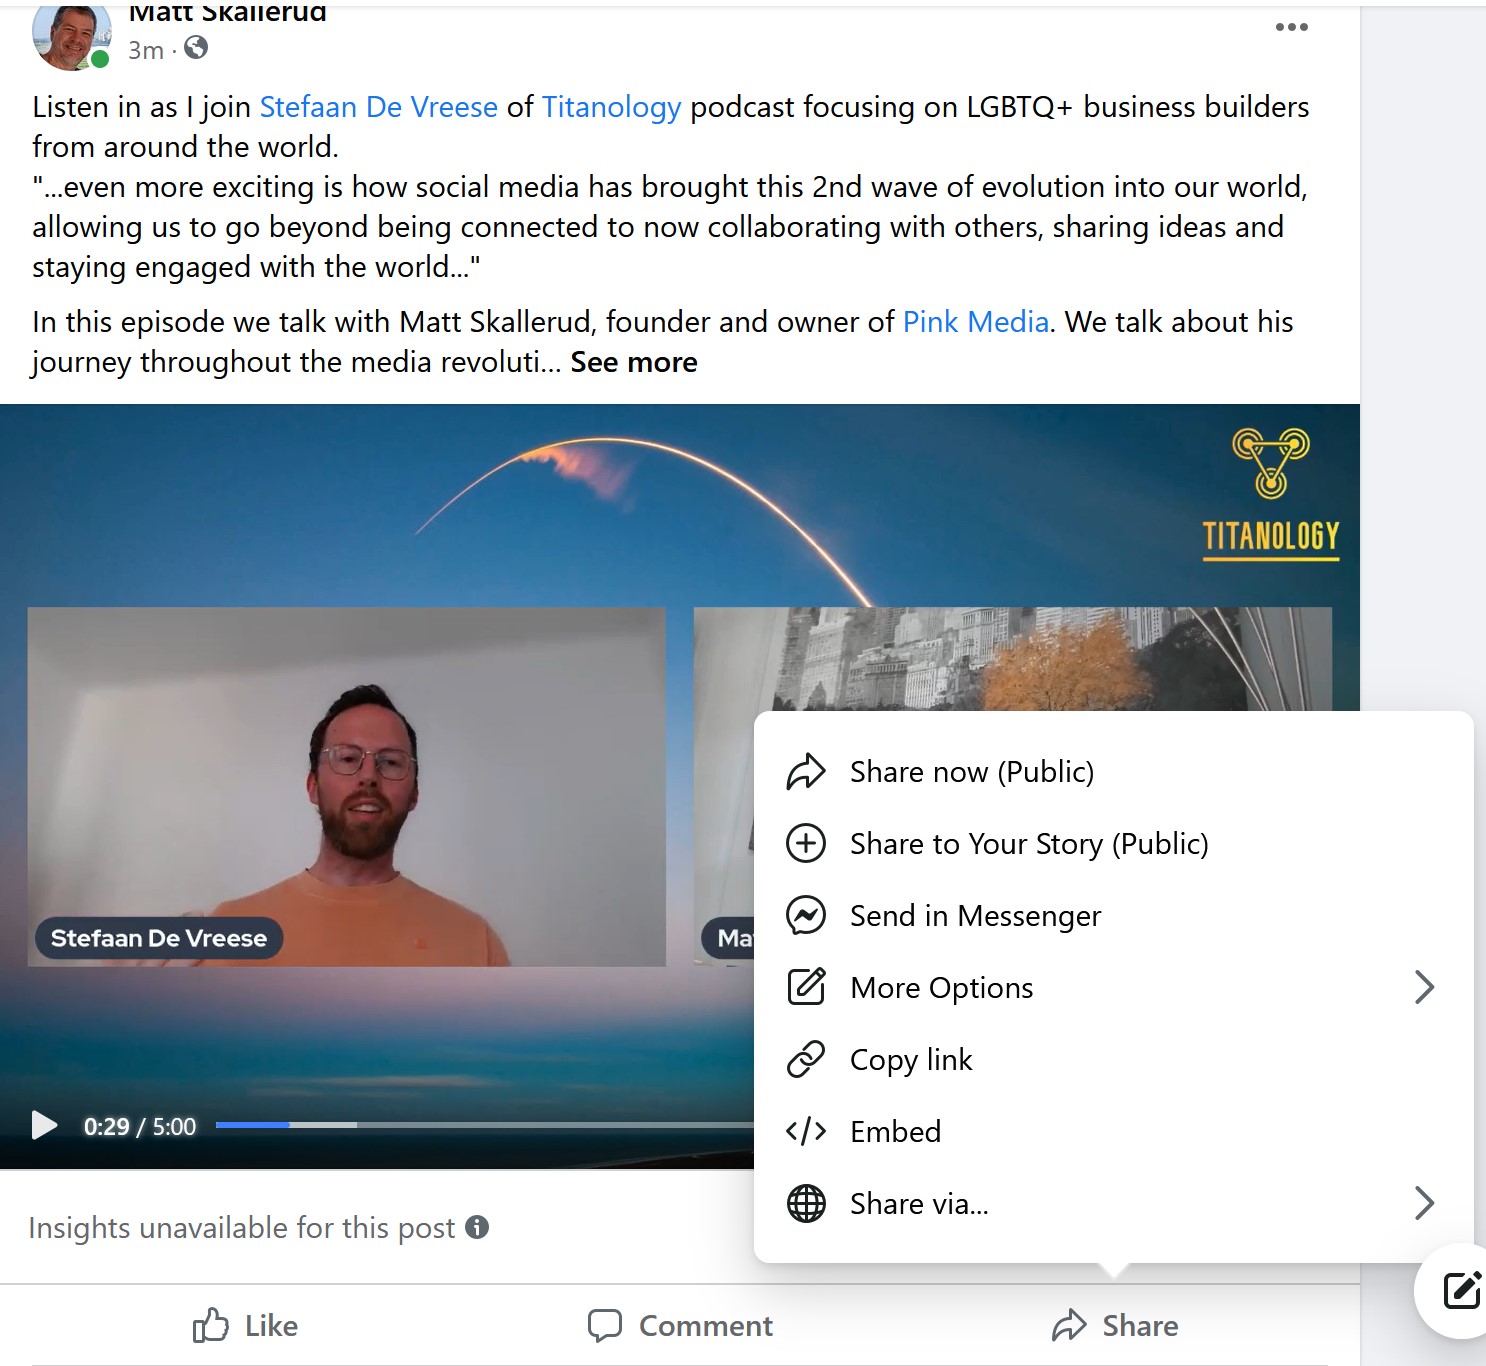Expand post text with See more
The image size is (1486, 1366).
click(x=634, y=362)
